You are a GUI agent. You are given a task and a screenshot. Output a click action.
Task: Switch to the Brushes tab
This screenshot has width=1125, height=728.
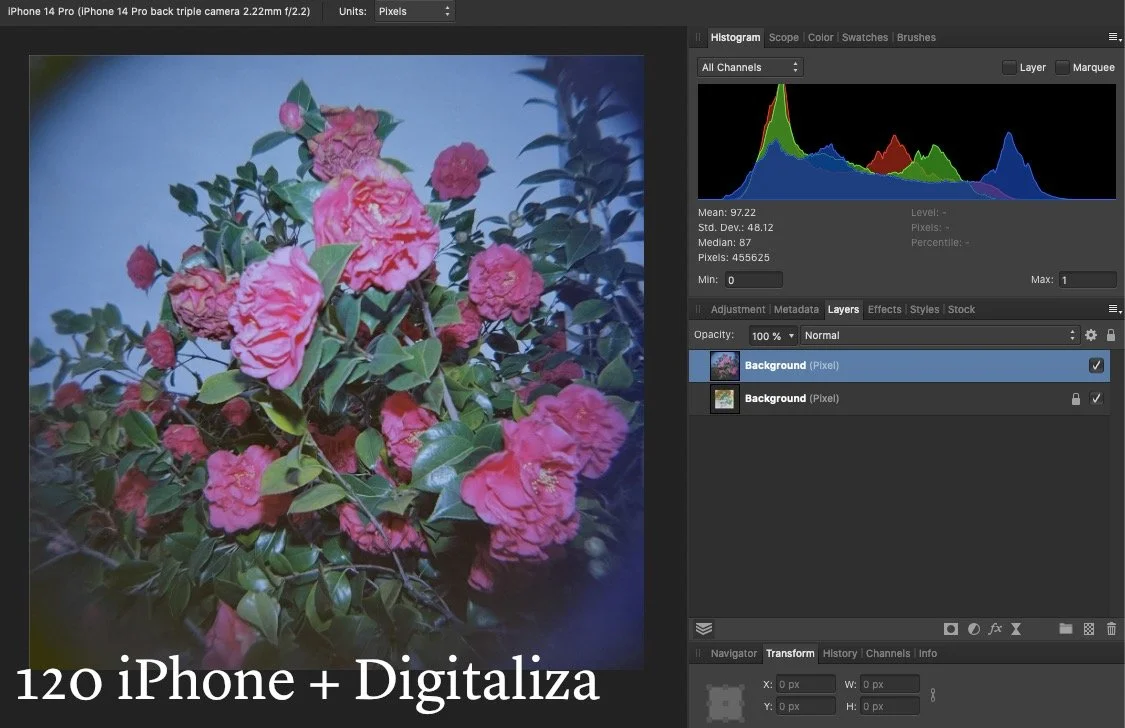pos(916,37)
